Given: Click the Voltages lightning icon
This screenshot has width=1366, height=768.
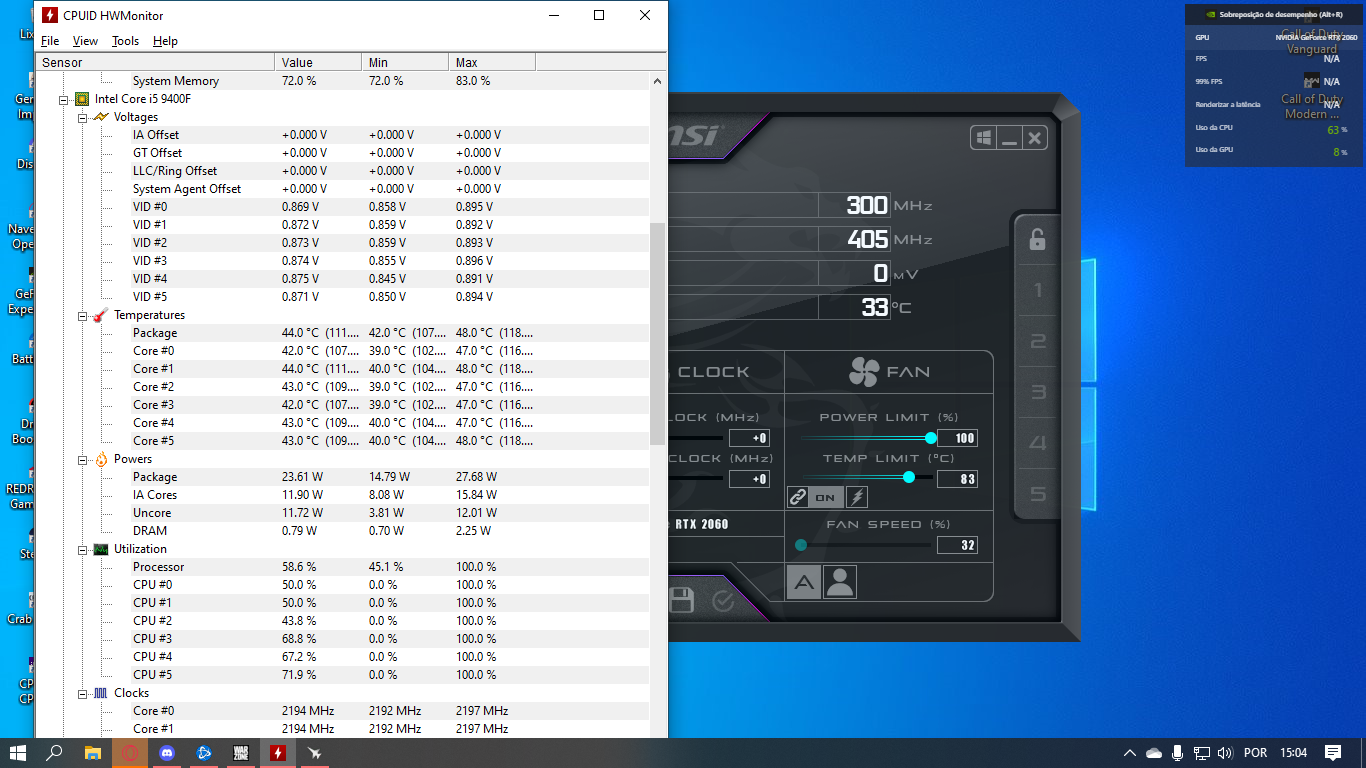Looking at the screenshot, I should click(x=101, y=117).
